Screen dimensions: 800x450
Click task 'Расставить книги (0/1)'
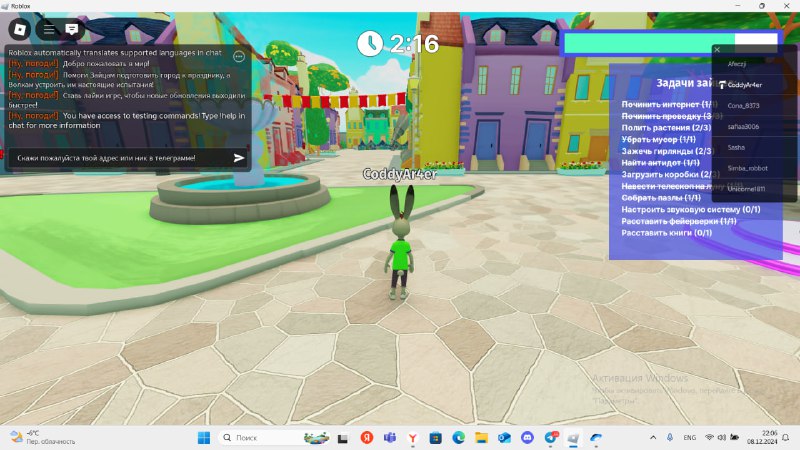[x=666, y=233]
